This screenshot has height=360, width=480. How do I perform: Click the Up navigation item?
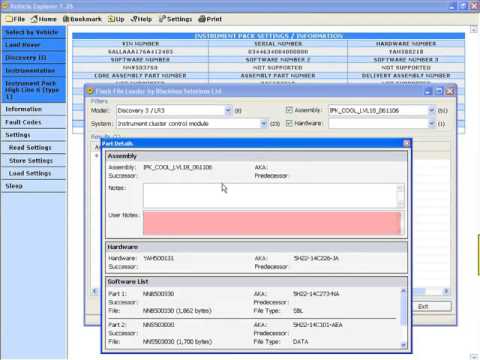point(116,19)
